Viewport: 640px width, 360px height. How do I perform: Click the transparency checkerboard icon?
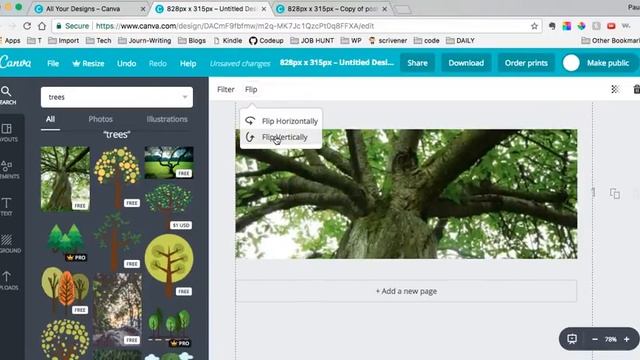coord(615,89)
